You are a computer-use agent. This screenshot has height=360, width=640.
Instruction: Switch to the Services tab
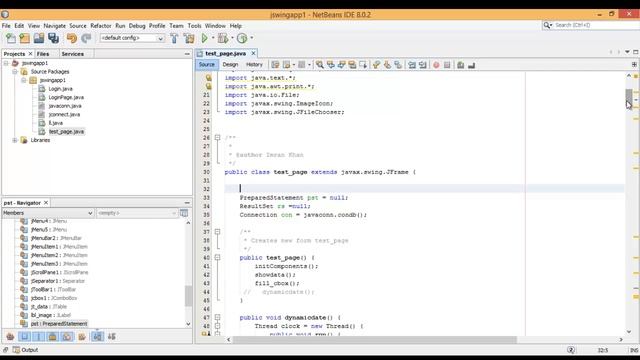point(73,54)
